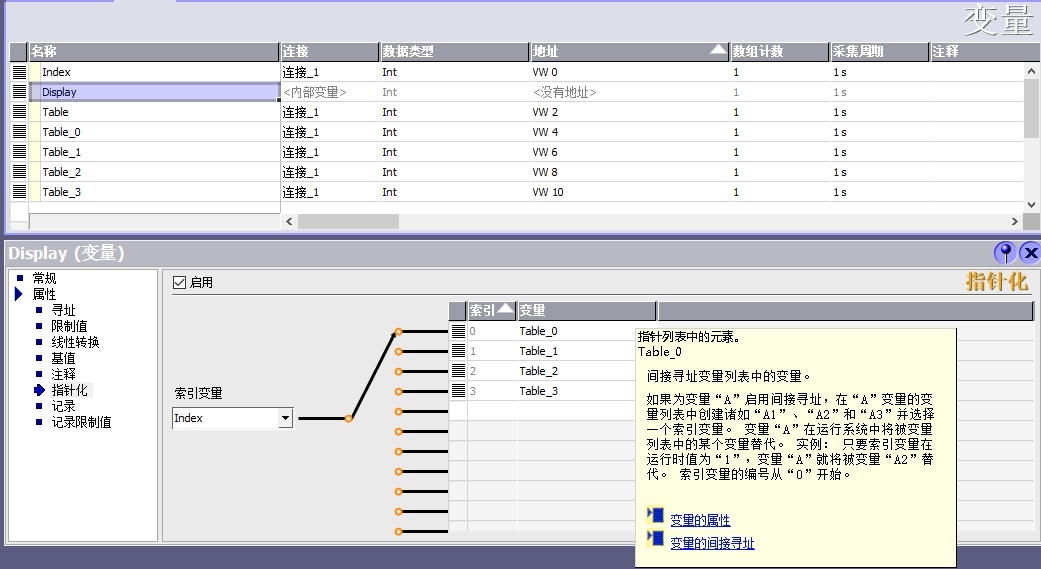Screen dimensions: 1041x569
Task: Click the row icon beside Table_3 variable
Action: click(18, 192)
